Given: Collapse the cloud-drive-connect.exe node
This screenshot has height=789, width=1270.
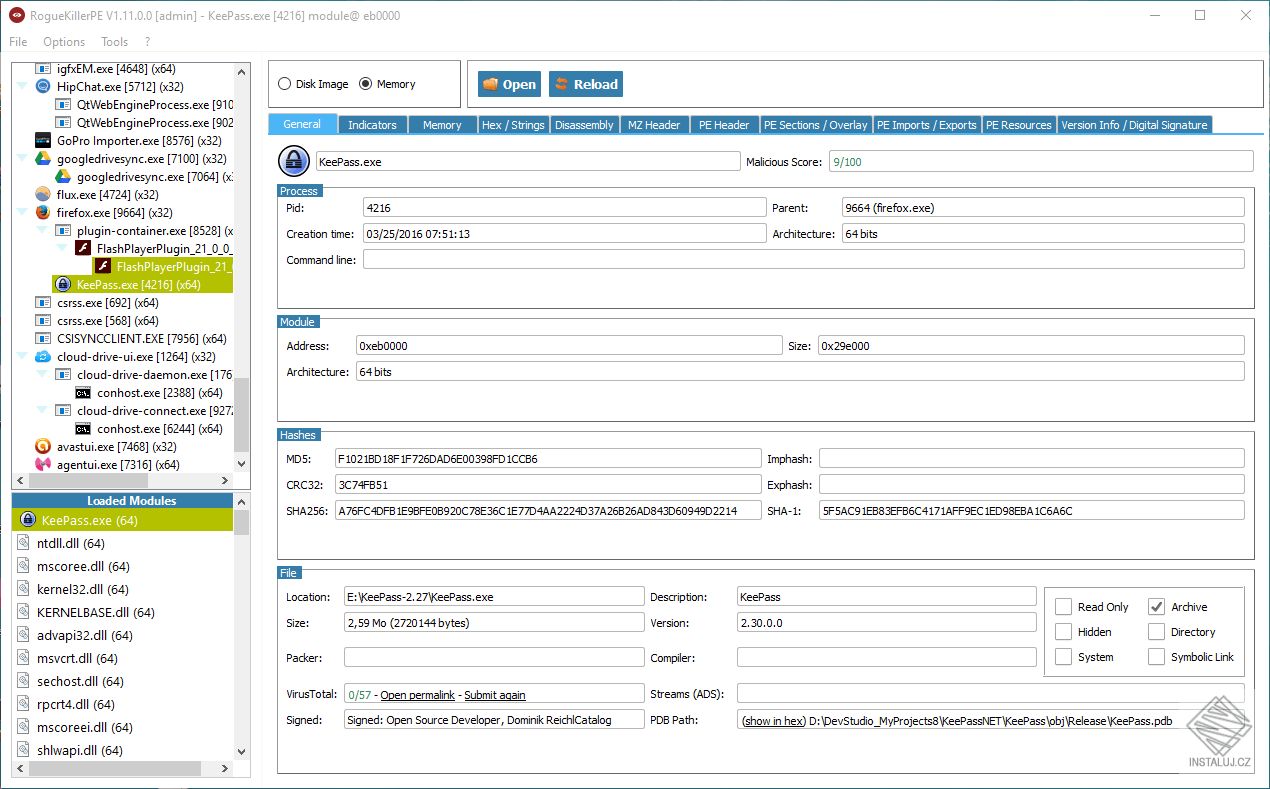Looking at the screenshot, I should pyautogui.click(x=42, y=411).
